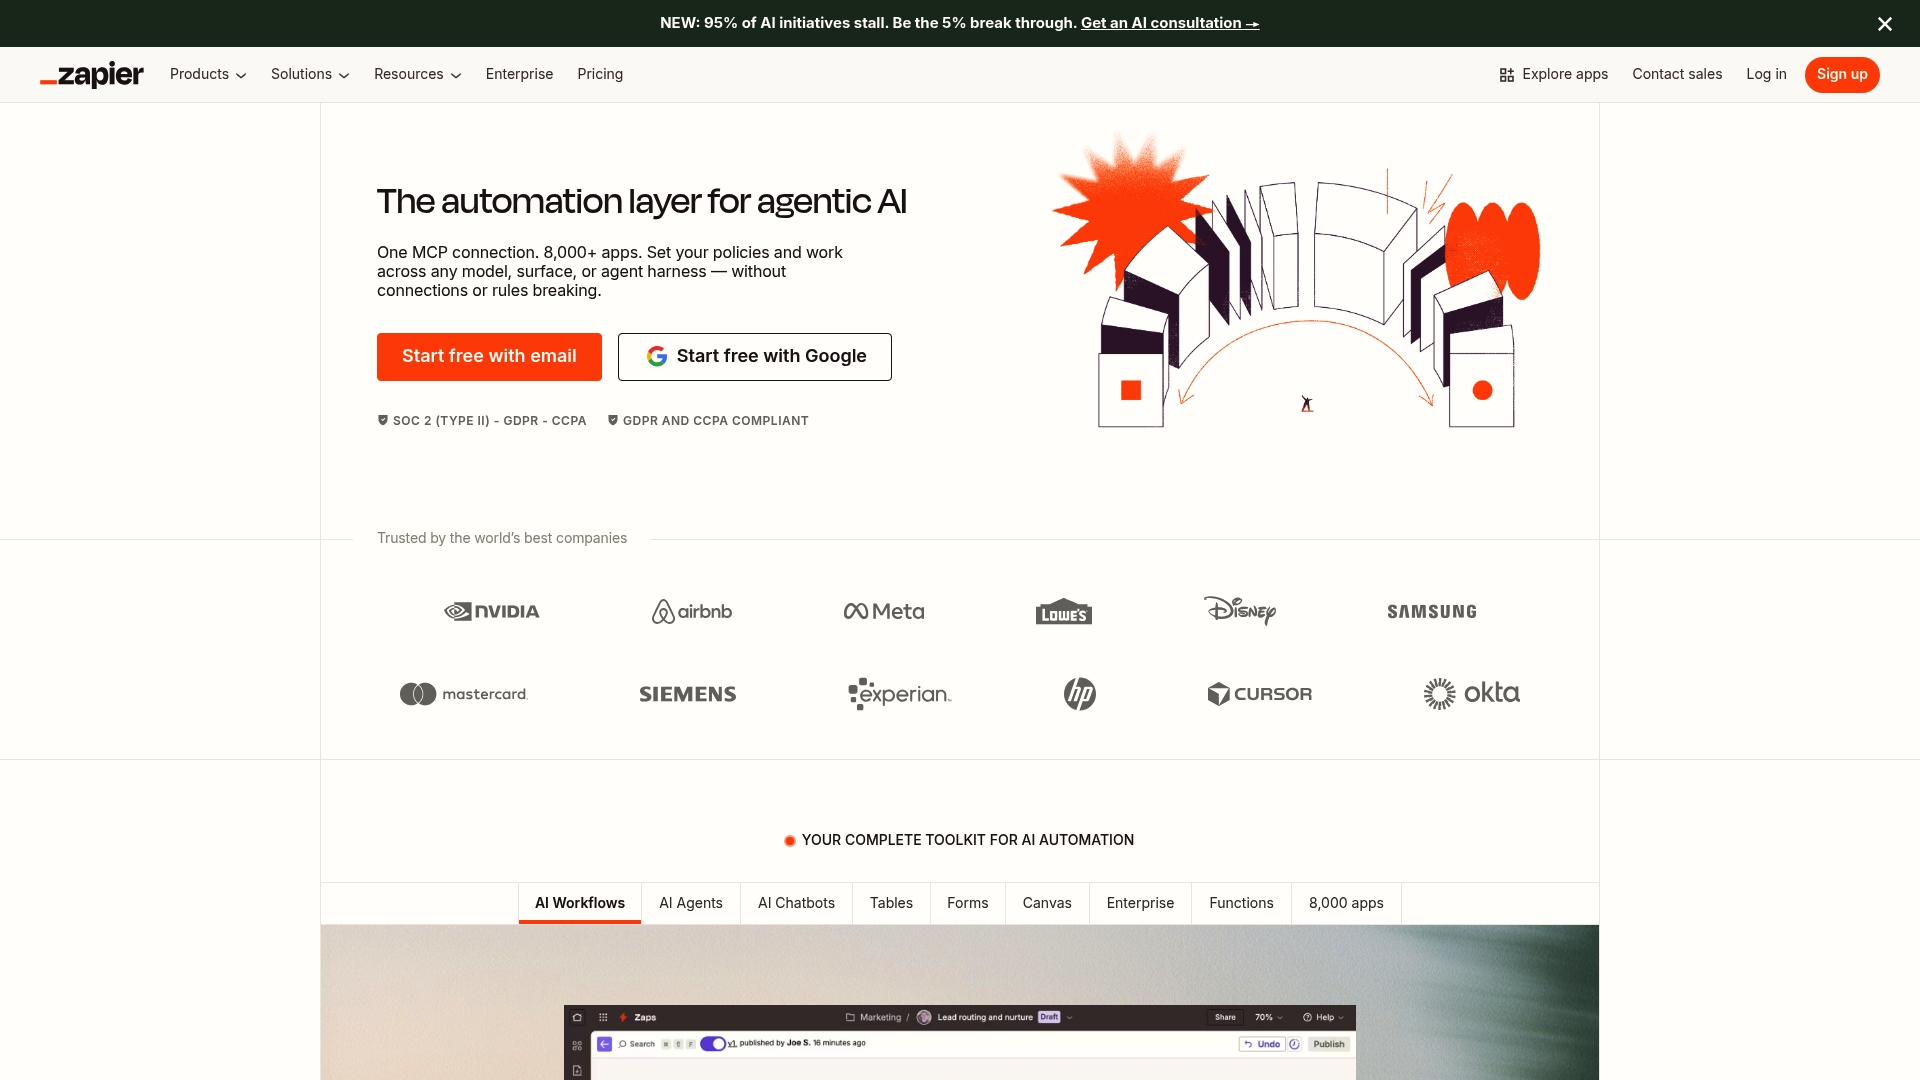The image size is (1920, 1080).
Task: Open the Solutions dropdown
Action: pos(310,74)
